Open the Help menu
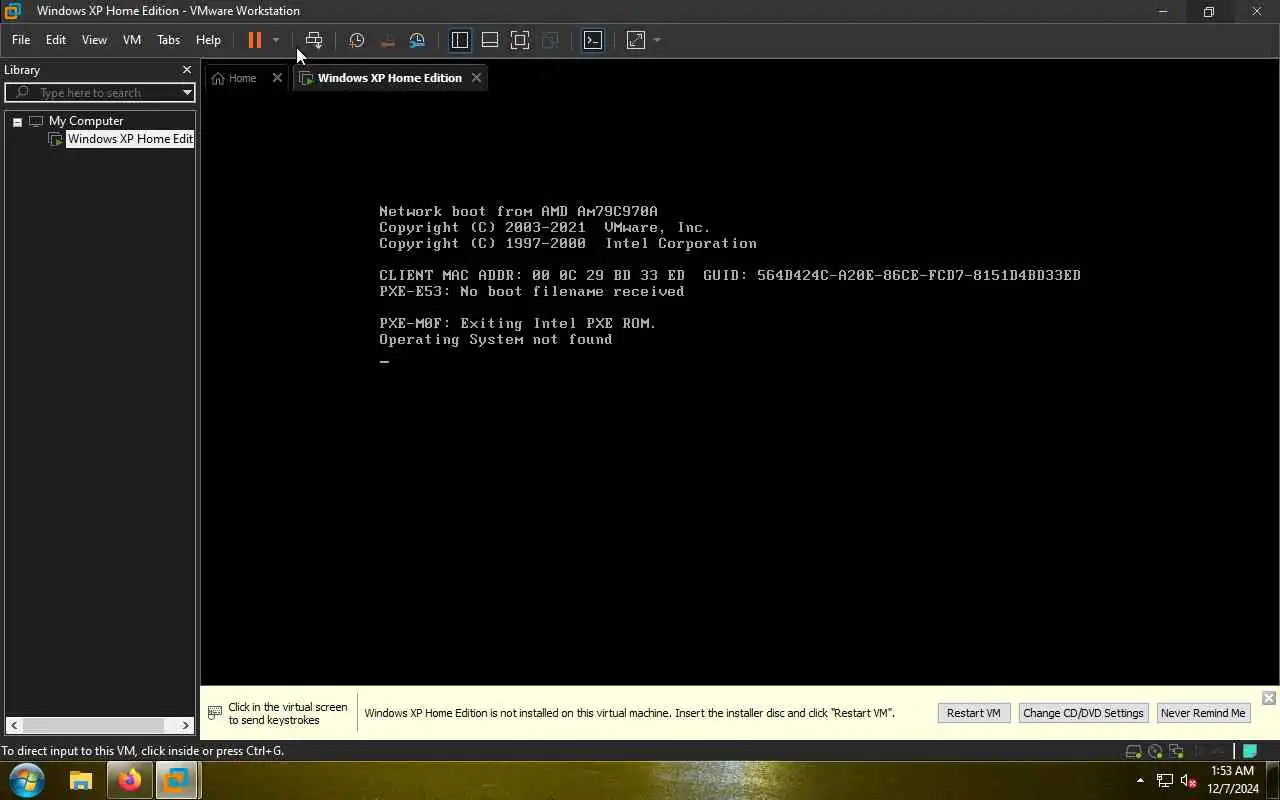Image resolution: width=1280 pixels, height=800 pixels. pos(208,40)
